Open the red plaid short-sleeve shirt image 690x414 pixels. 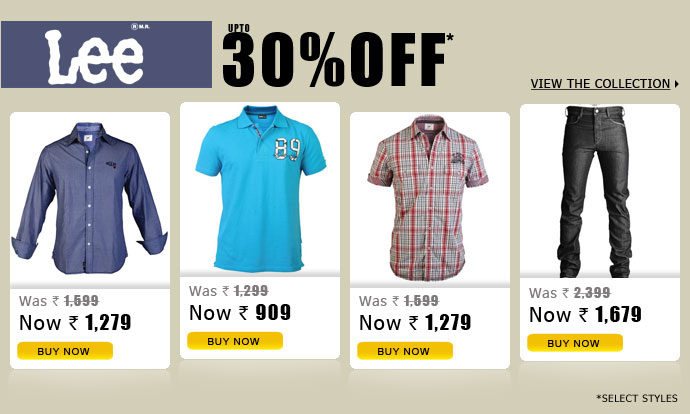click(428, 198)
